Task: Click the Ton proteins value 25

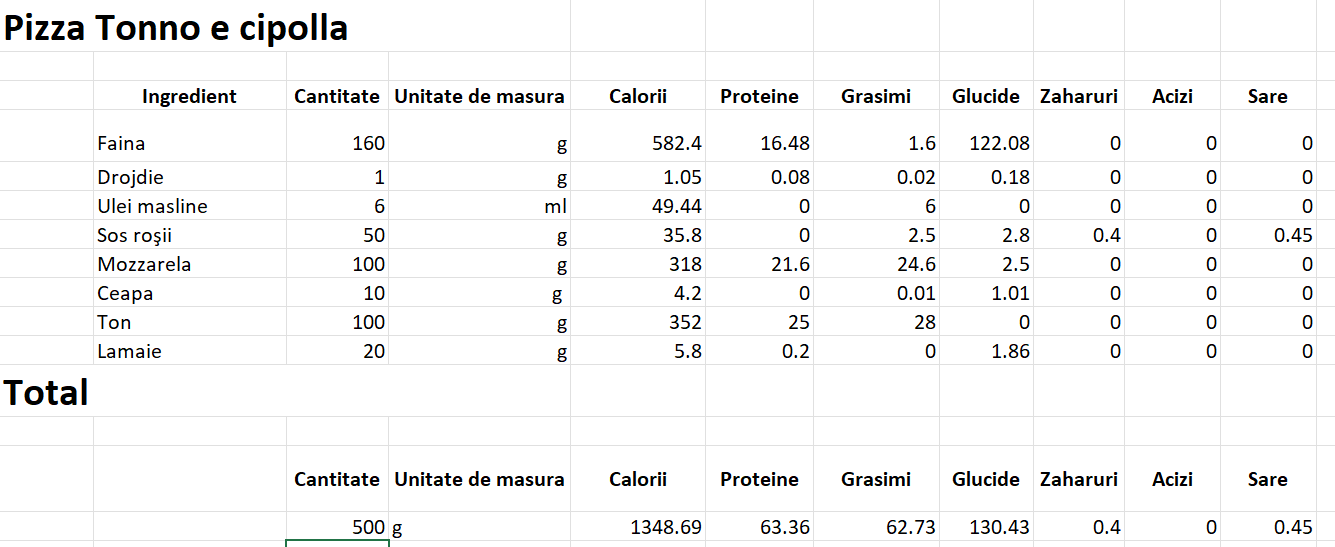Action: (759, 322)
